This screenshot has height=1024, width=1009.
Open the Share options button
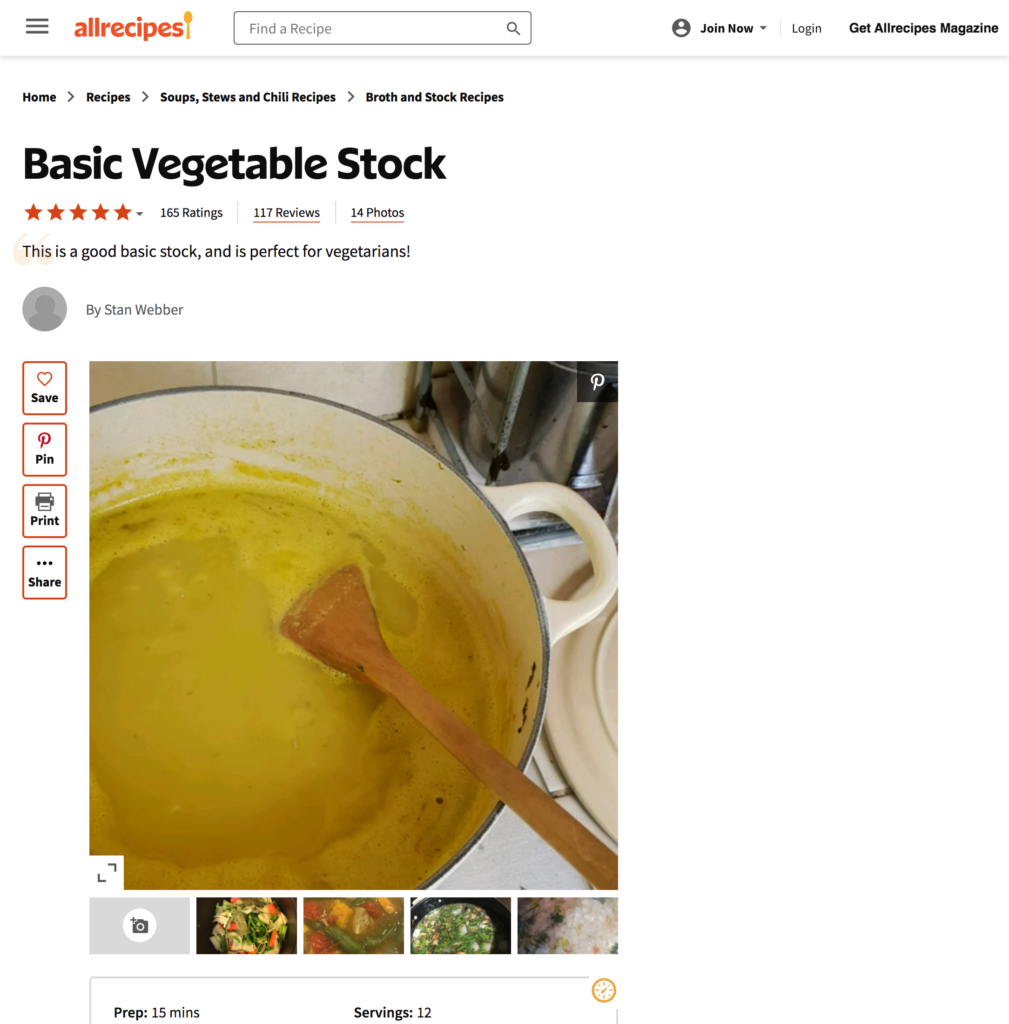point(44,572)
